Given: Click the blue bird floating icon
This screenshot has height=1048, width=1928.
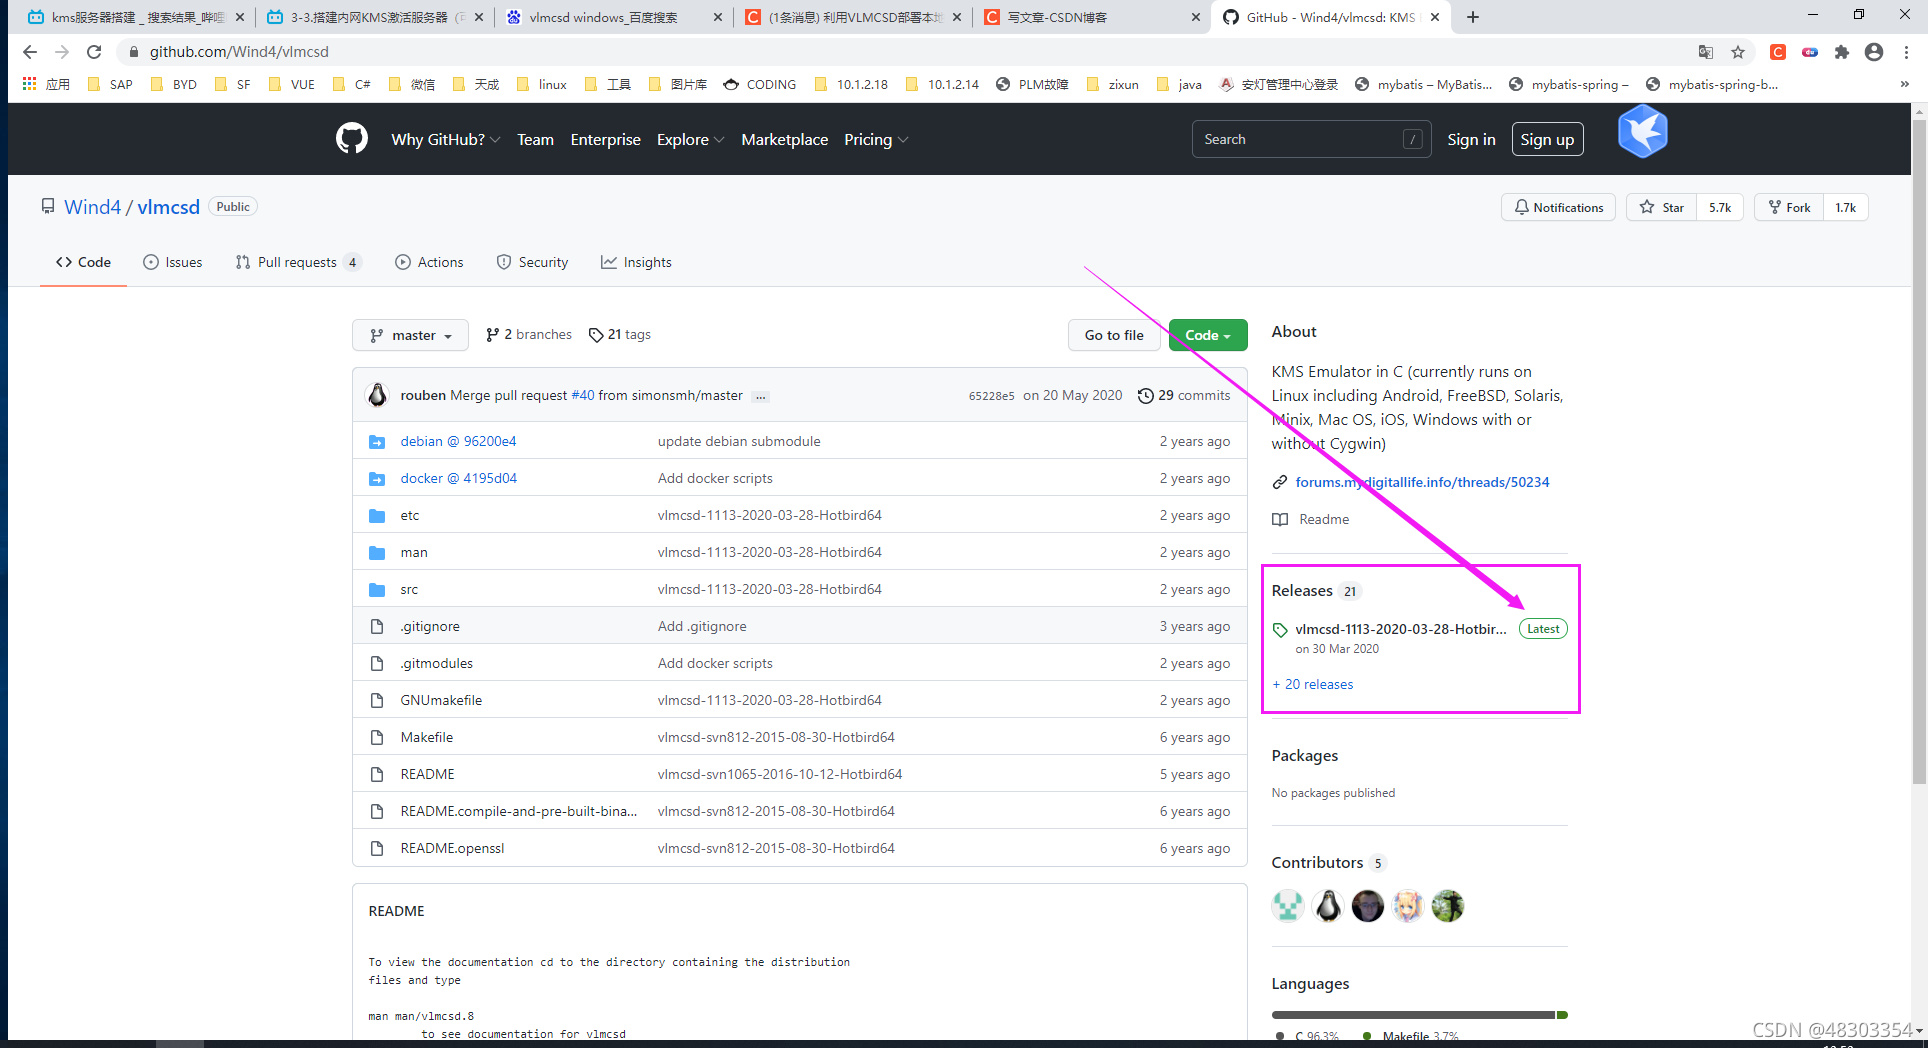Looking at the screenshot, I should (x=1643, y=132).
